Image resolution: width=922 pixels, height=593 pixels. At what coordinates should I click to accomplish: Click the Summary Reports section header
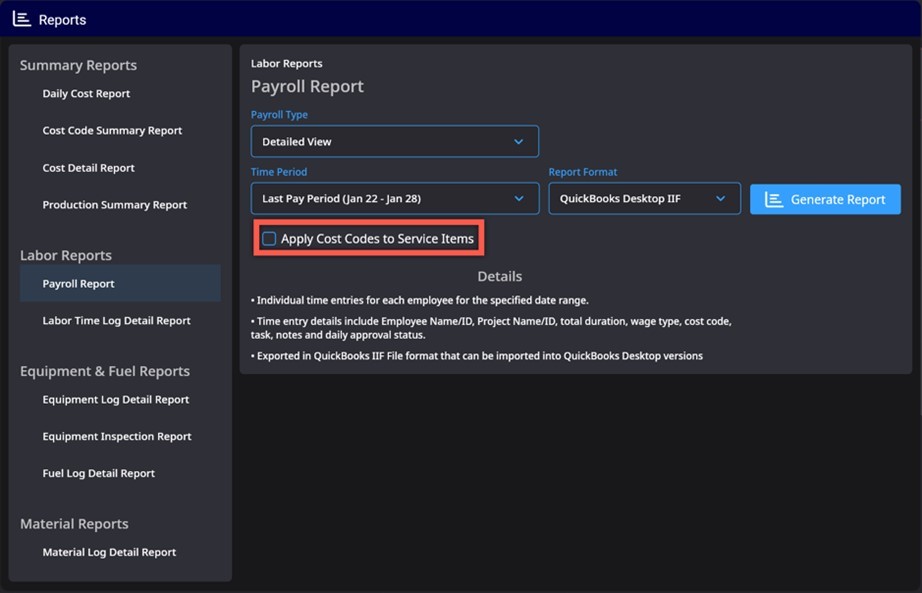[78, 64]
